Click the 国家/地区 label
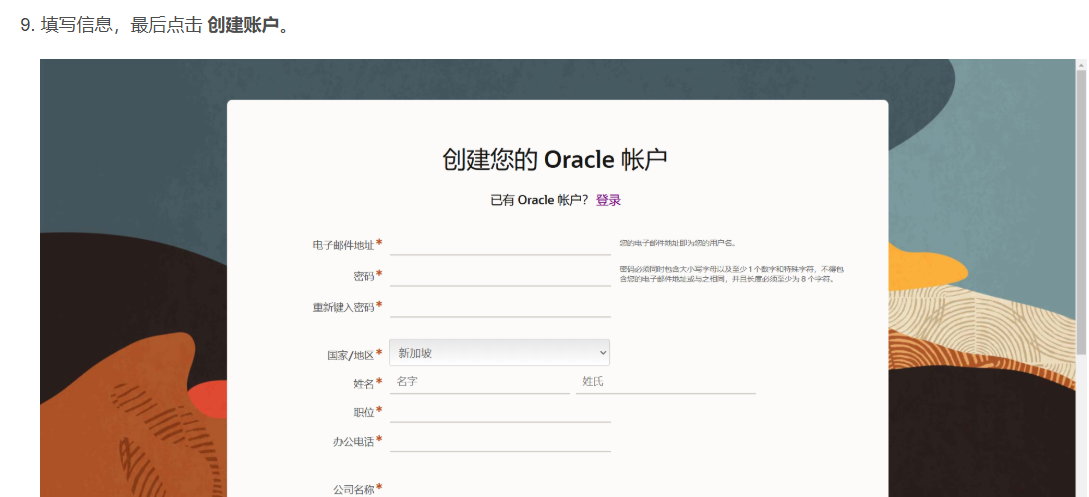The image size is (1089, 497). (x=351, y=355)
